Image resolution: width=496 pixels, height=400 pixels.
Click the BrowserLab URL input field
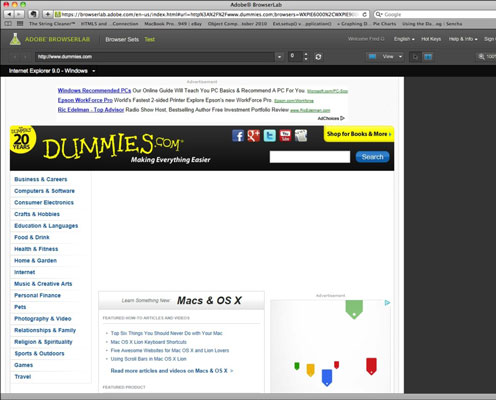(x=155, y=57)
